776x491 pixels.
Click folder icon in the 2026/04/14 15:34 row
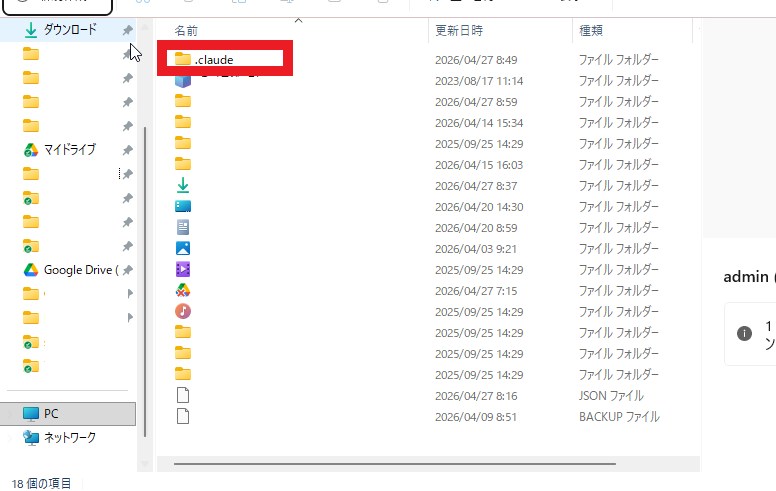tap(183, 122)
